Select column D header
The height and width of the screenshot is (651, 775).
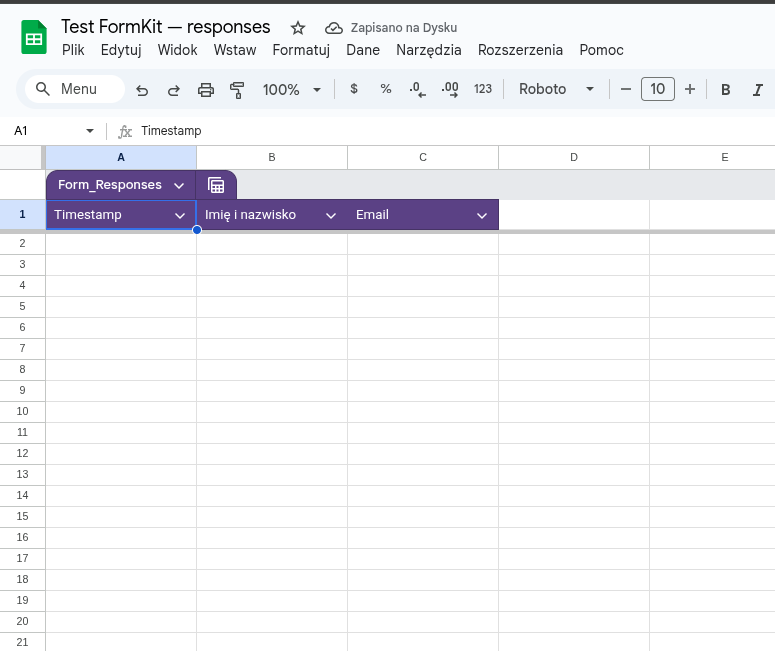[574, 157]
